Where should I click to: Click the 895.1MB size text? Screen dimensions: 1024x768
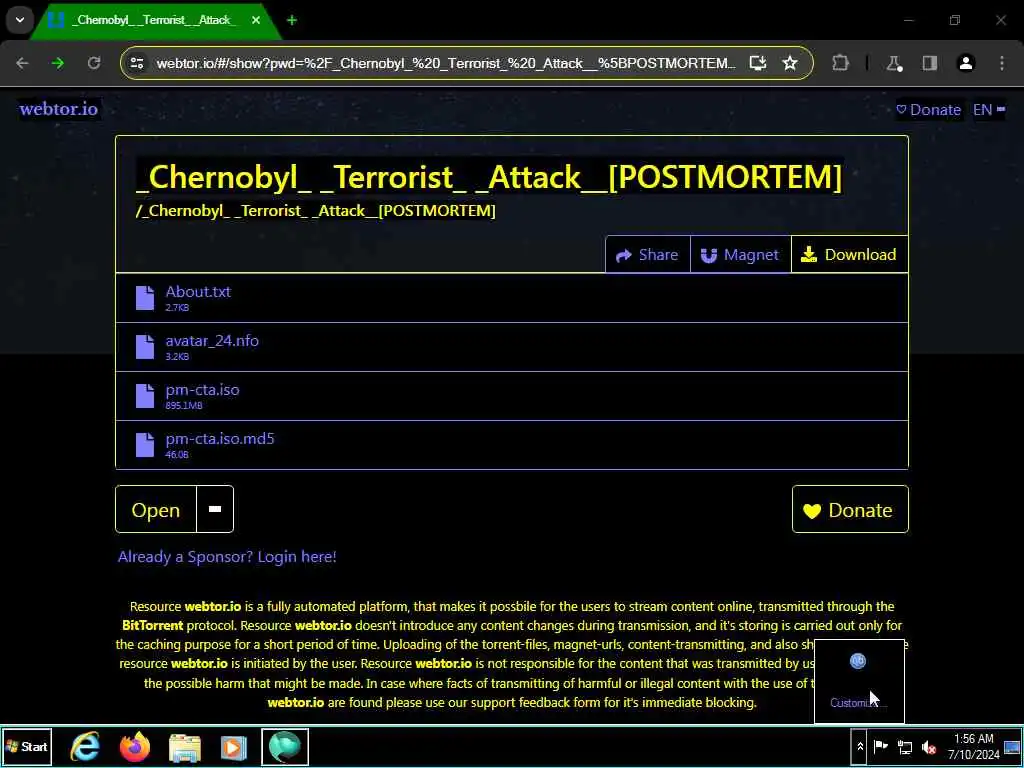[x=184, y=406]
